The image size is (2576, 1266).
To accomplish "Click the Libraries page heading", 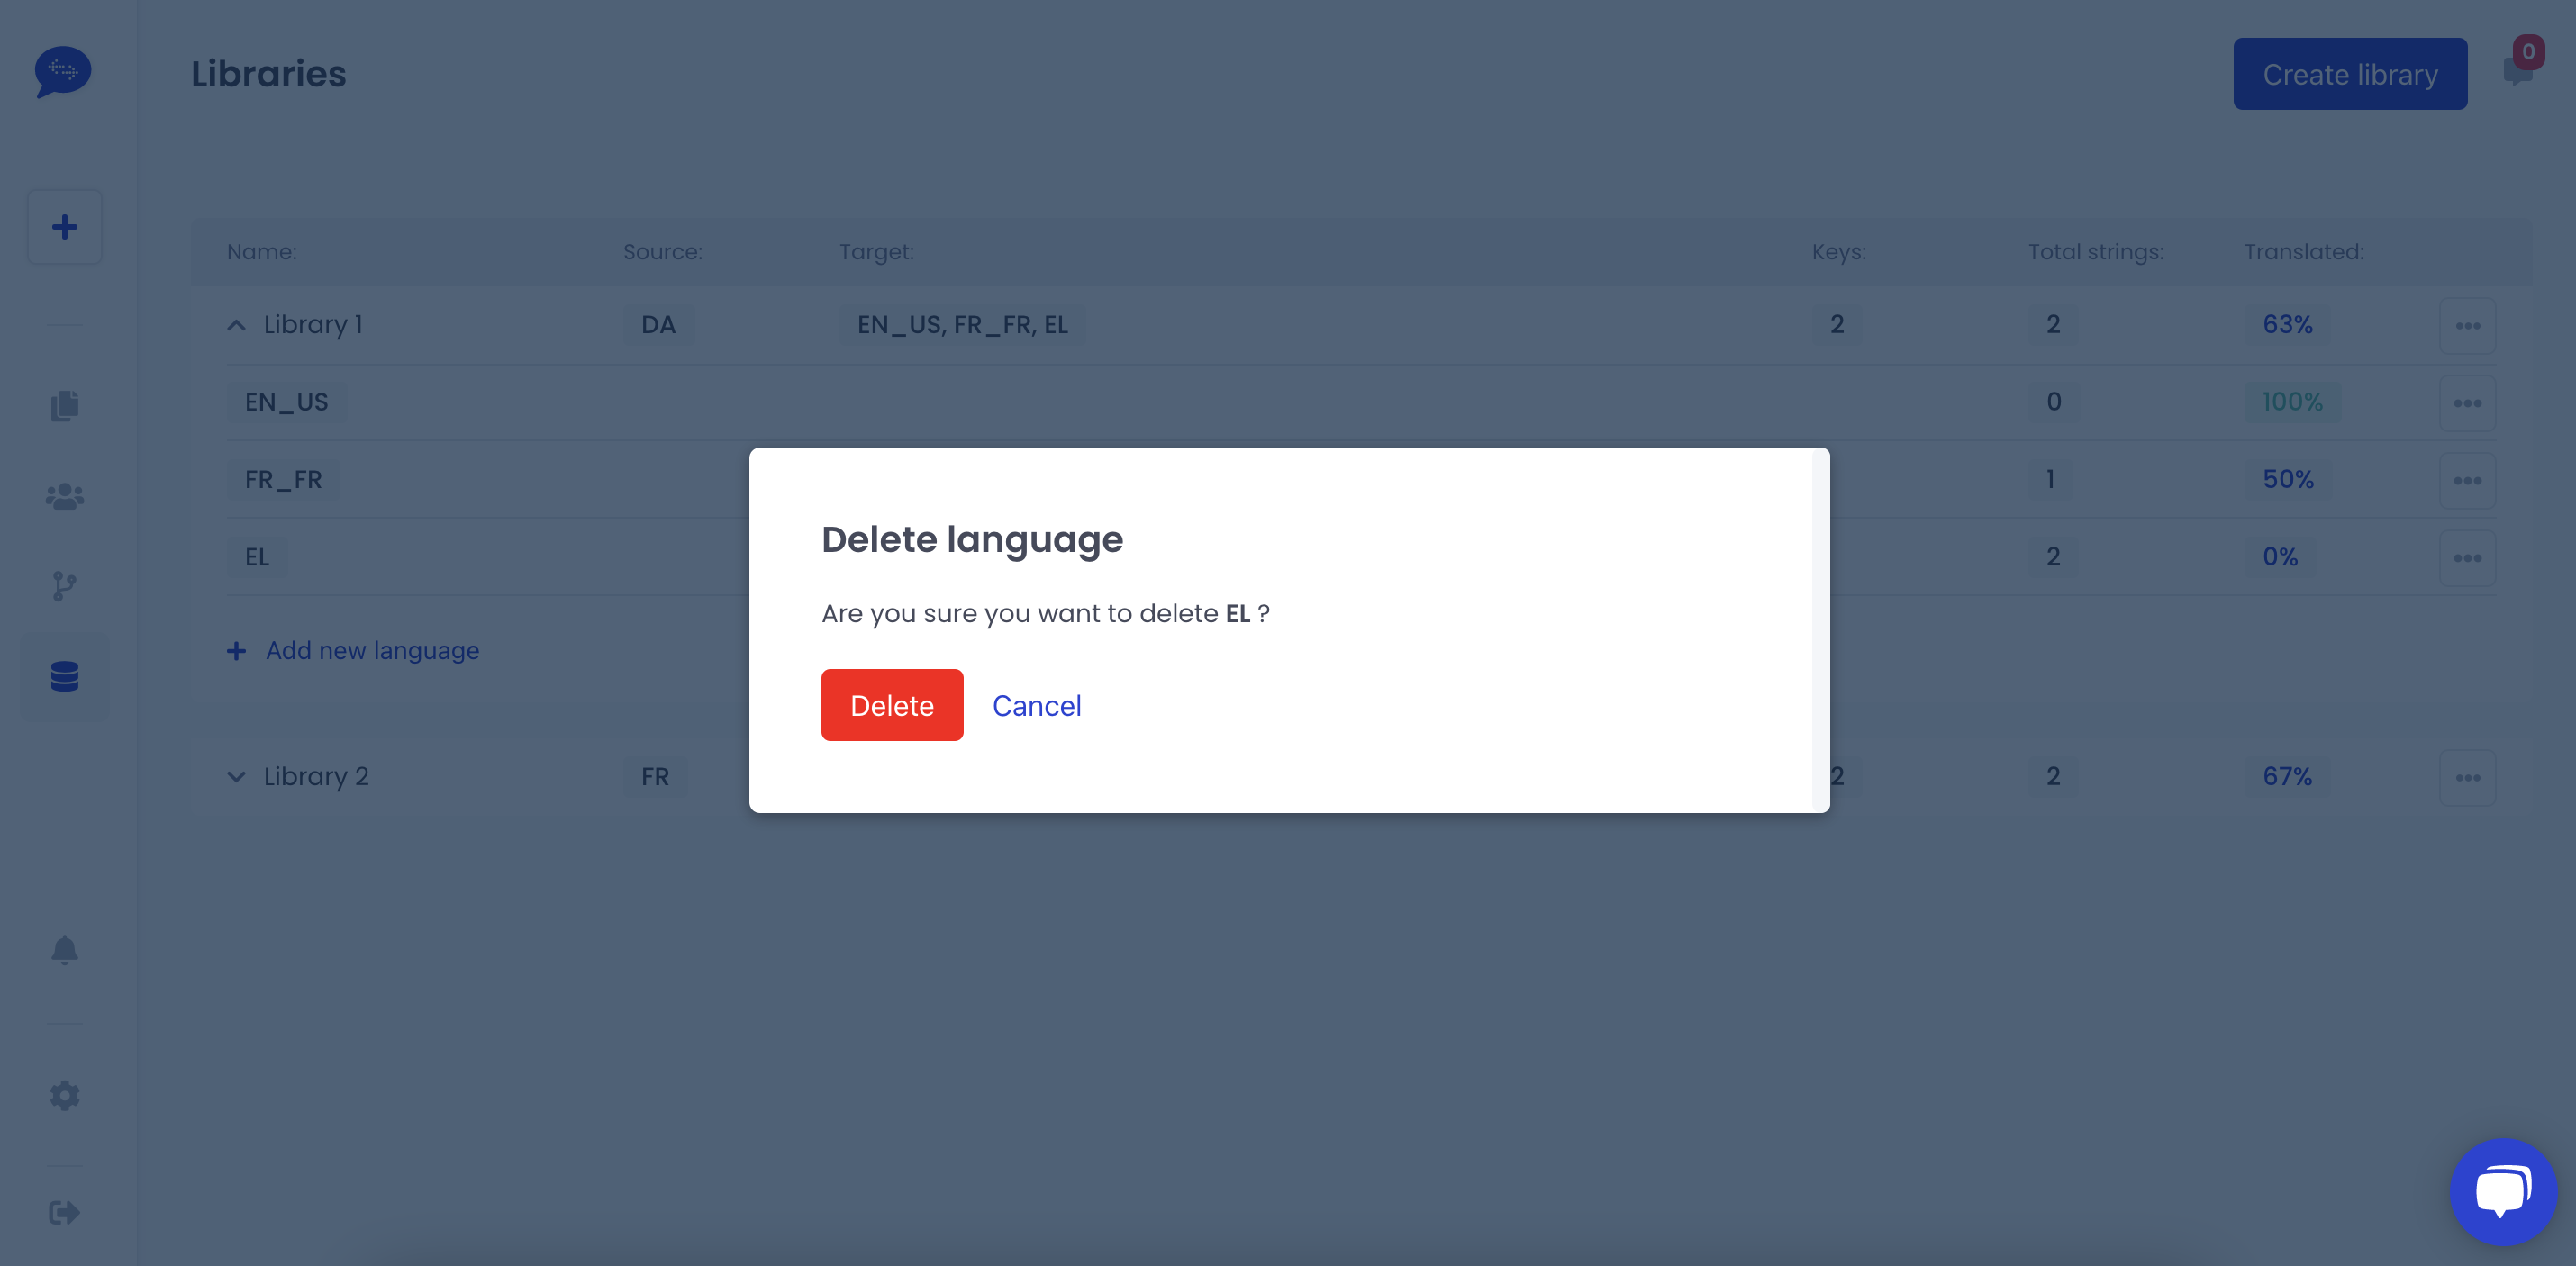I will pyautogui.click(x=268, y=74).
